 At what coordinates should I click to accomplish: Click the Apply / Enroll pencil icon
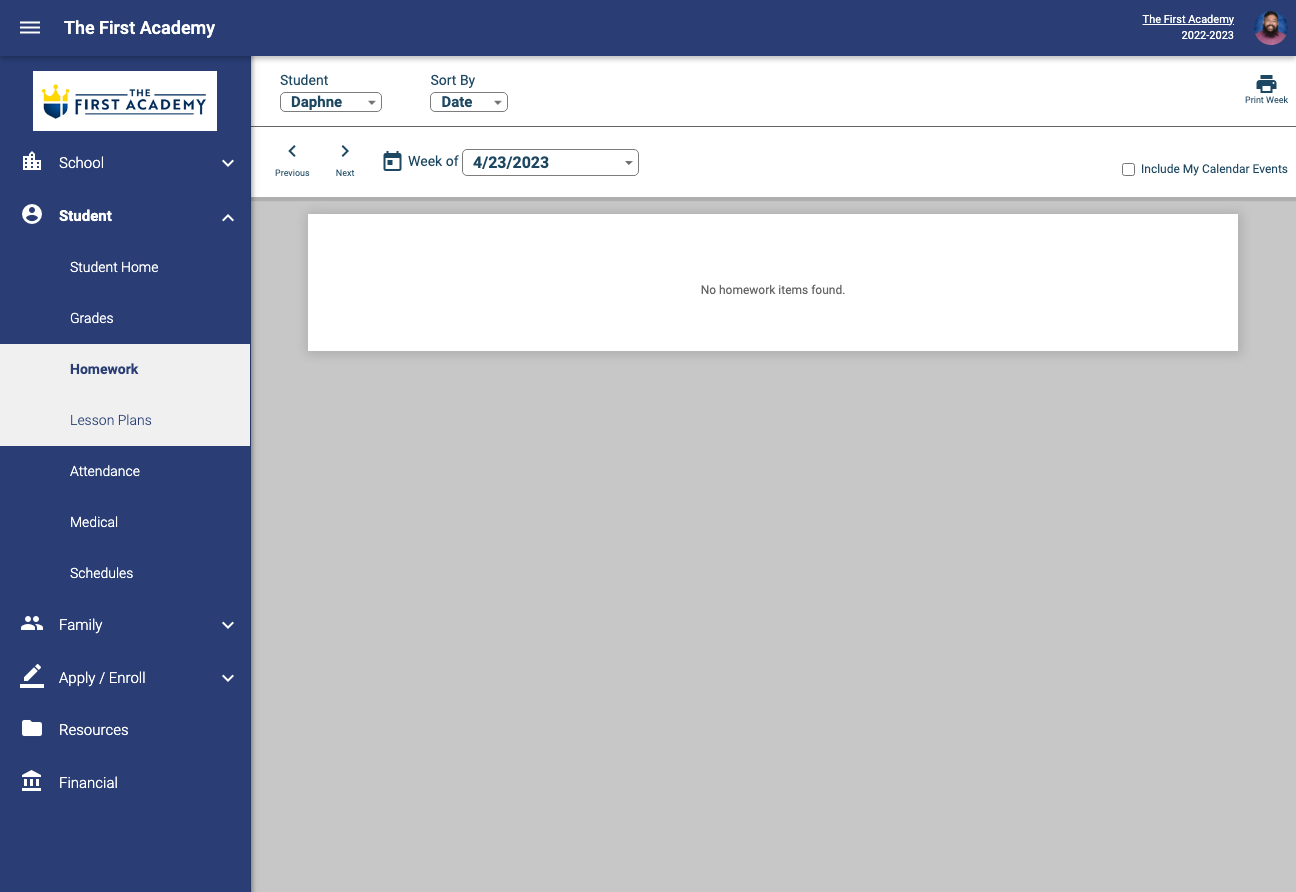32,677
